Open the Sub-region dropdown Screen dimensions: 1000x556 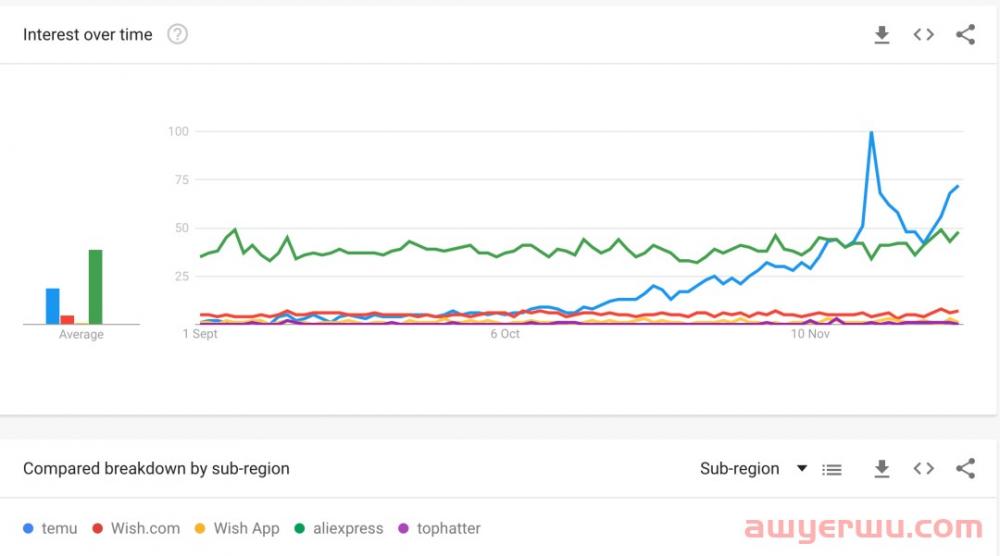739,468
